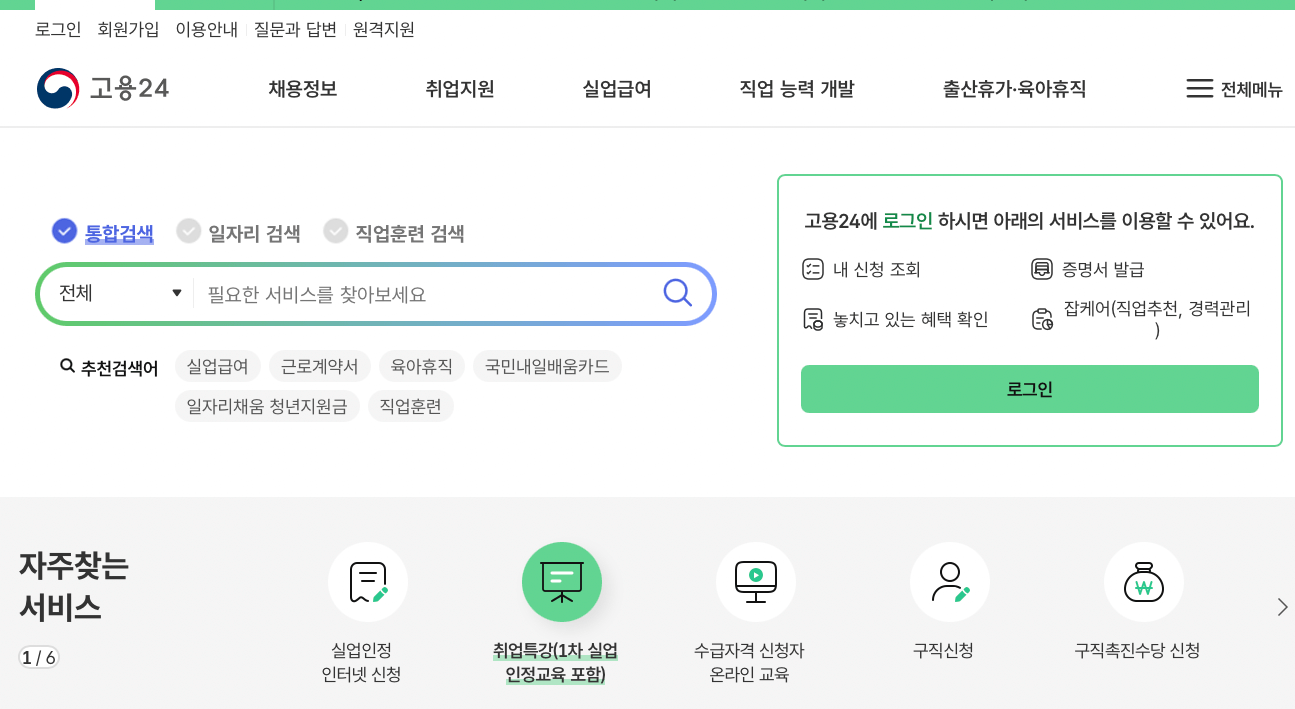Click the 고용24 logo
The height and width of the screenshot is (709, 1295).
click(x=103, y=88)
